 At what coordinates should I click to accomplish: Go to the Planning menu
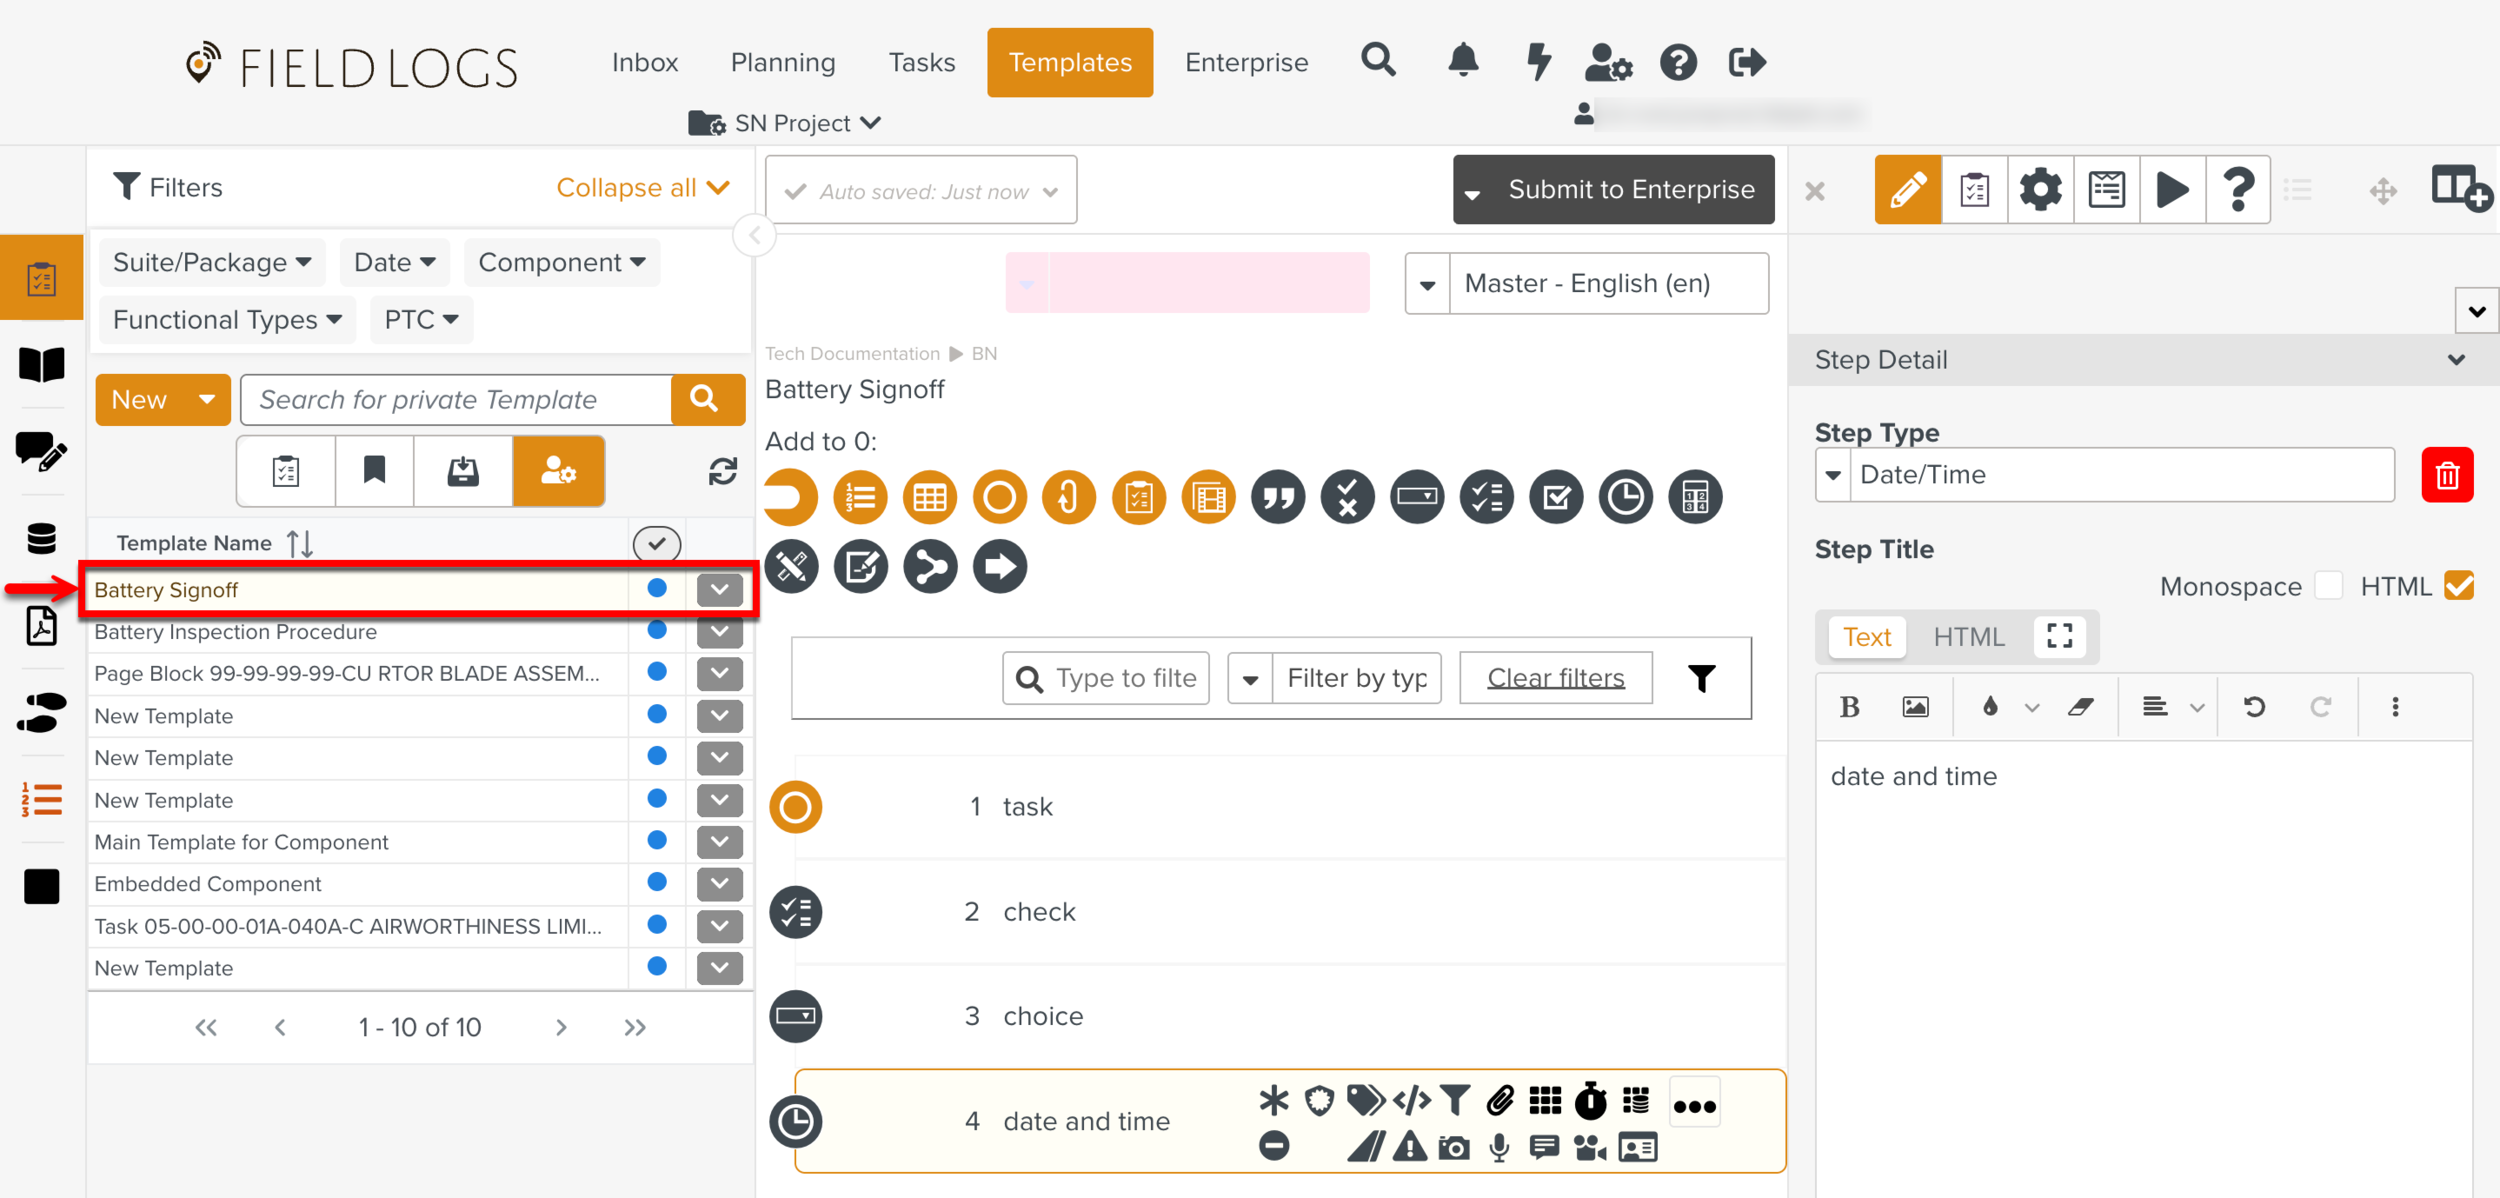pos(783,62)
